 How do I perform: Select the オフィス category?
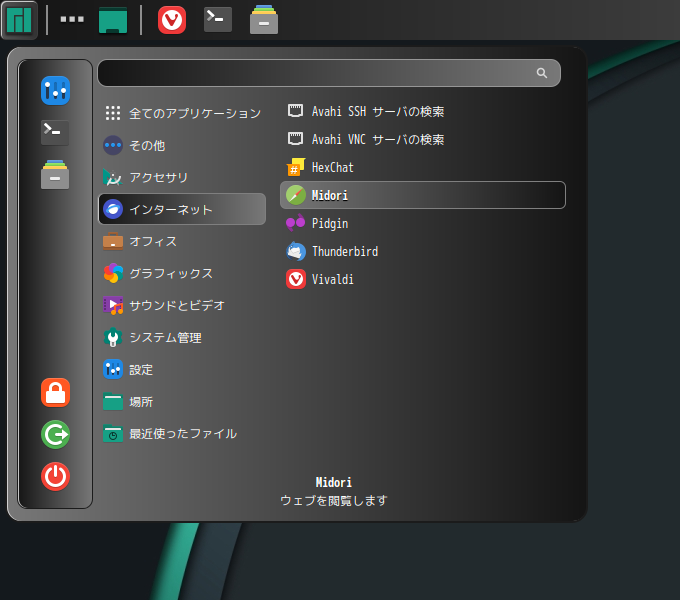pyautogui.click(x=182, y=241)
